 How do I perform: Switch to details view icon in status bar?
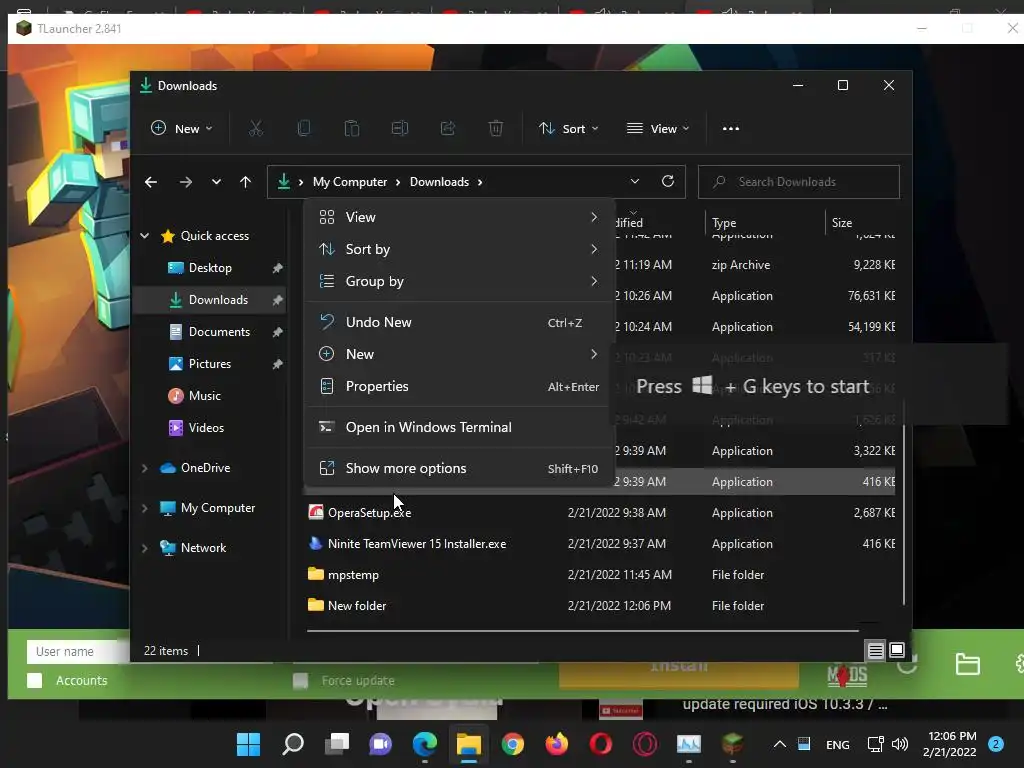(x=876, y=650)
